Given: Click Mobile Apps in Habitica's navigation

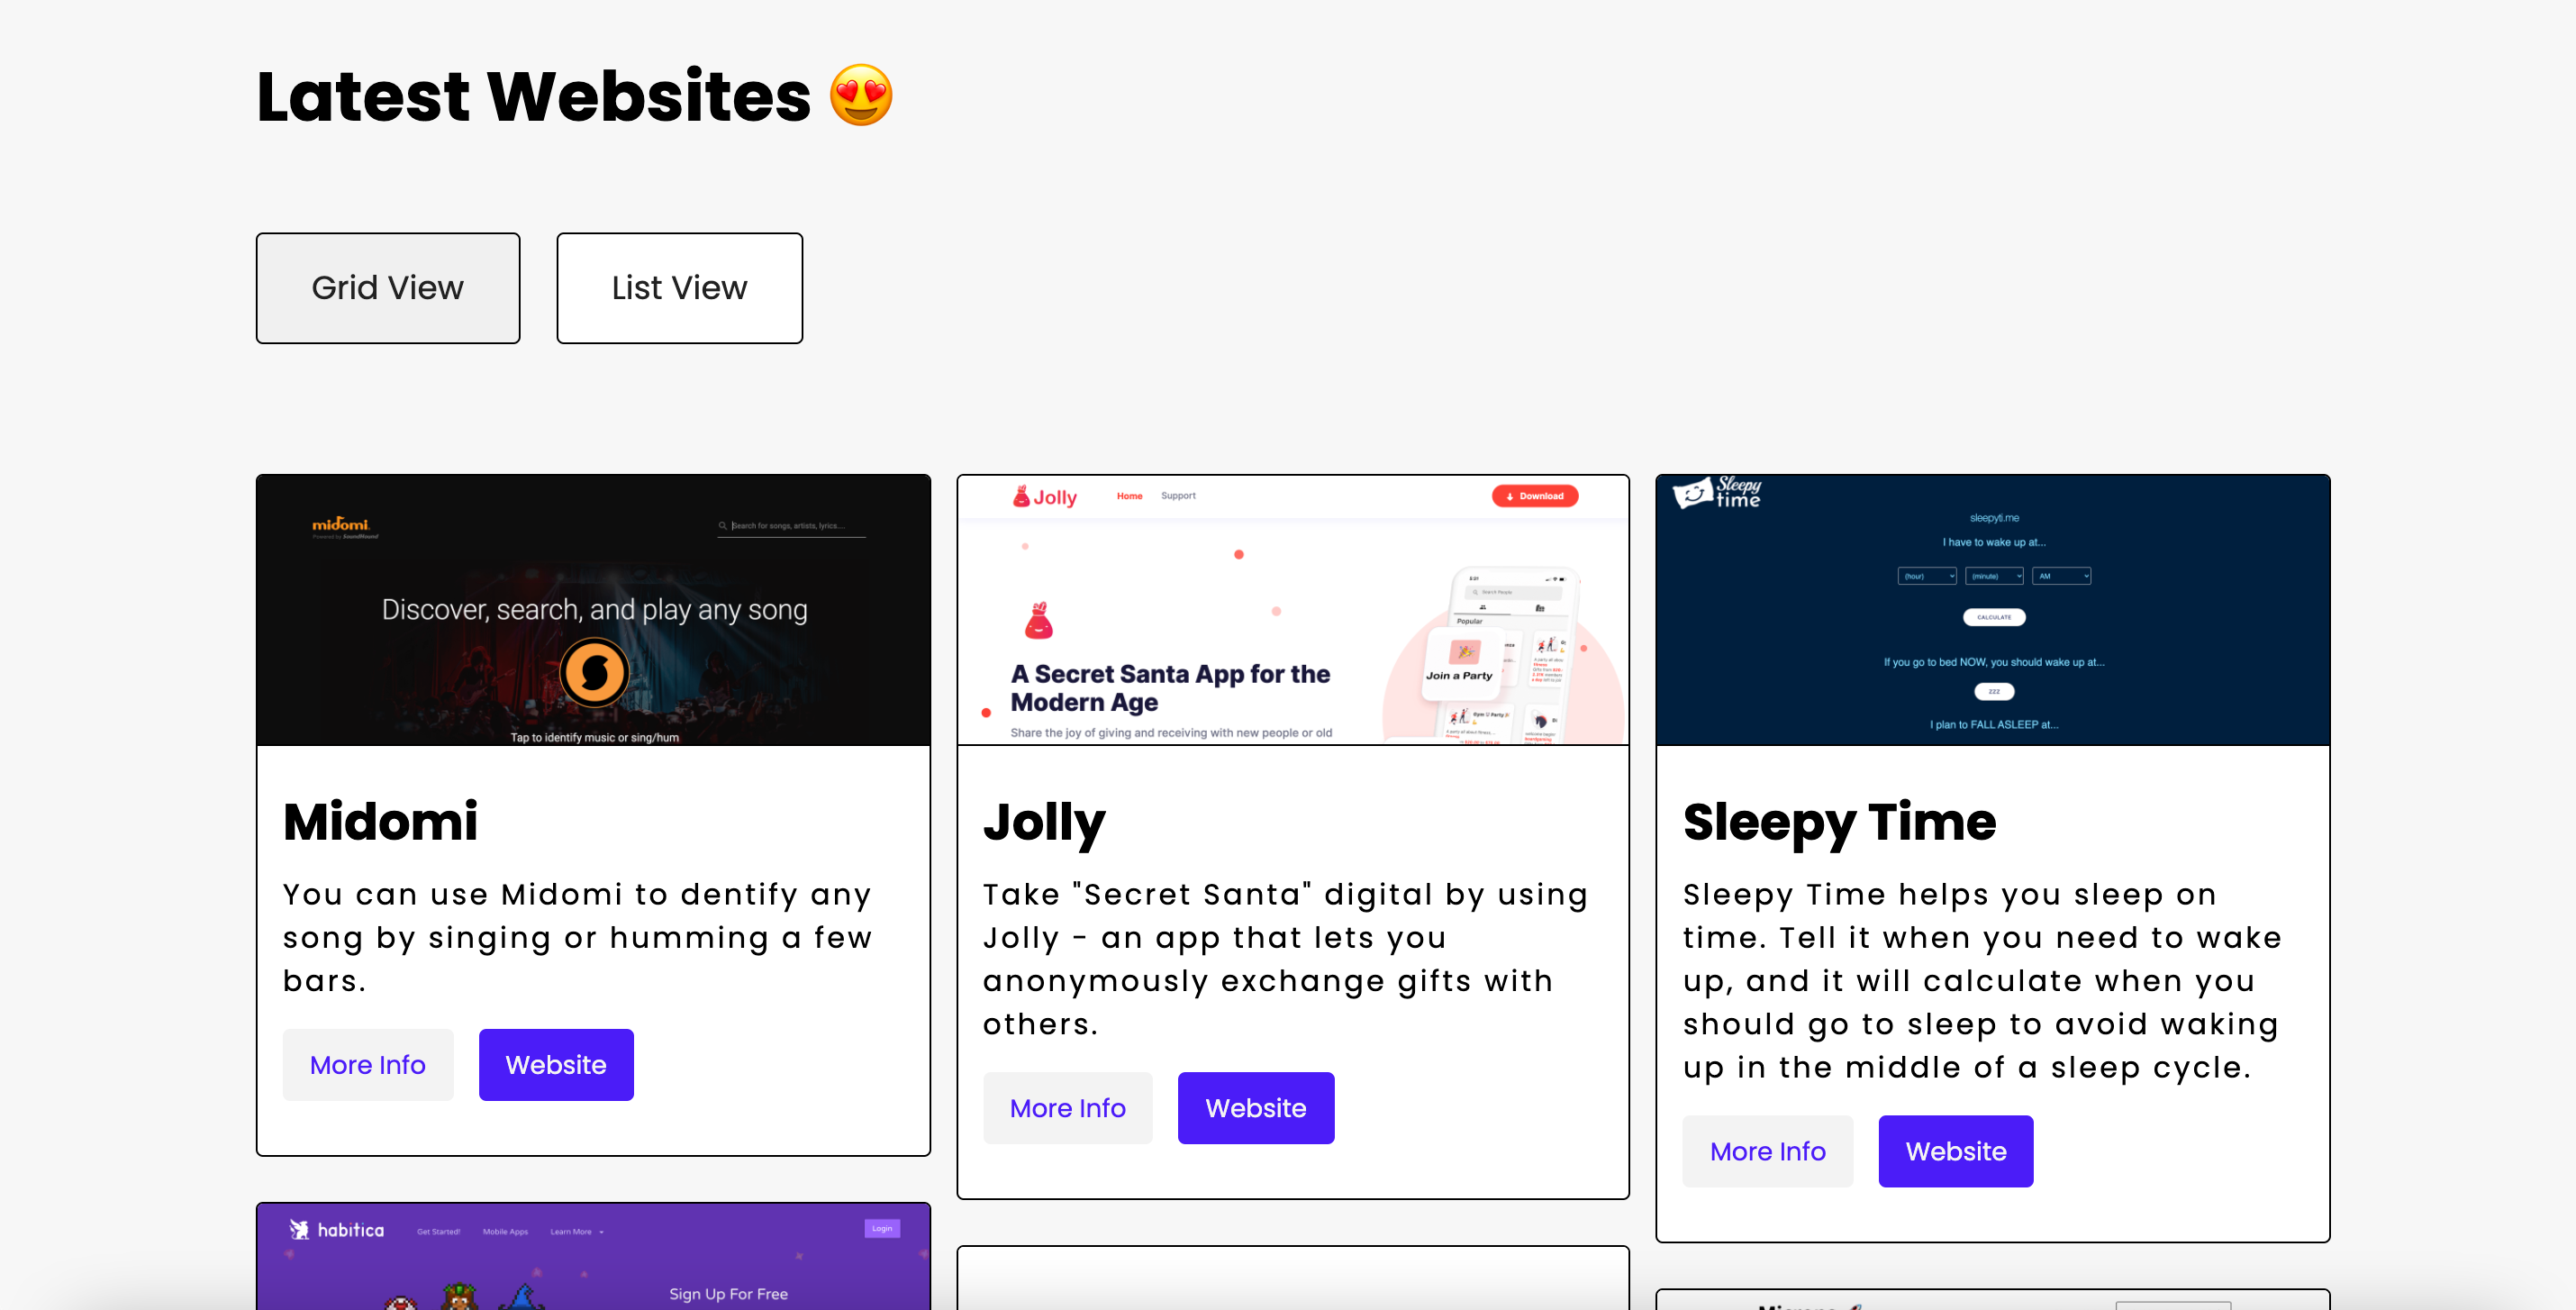Looking at the screenshot, I should [x=504, y=1231].
